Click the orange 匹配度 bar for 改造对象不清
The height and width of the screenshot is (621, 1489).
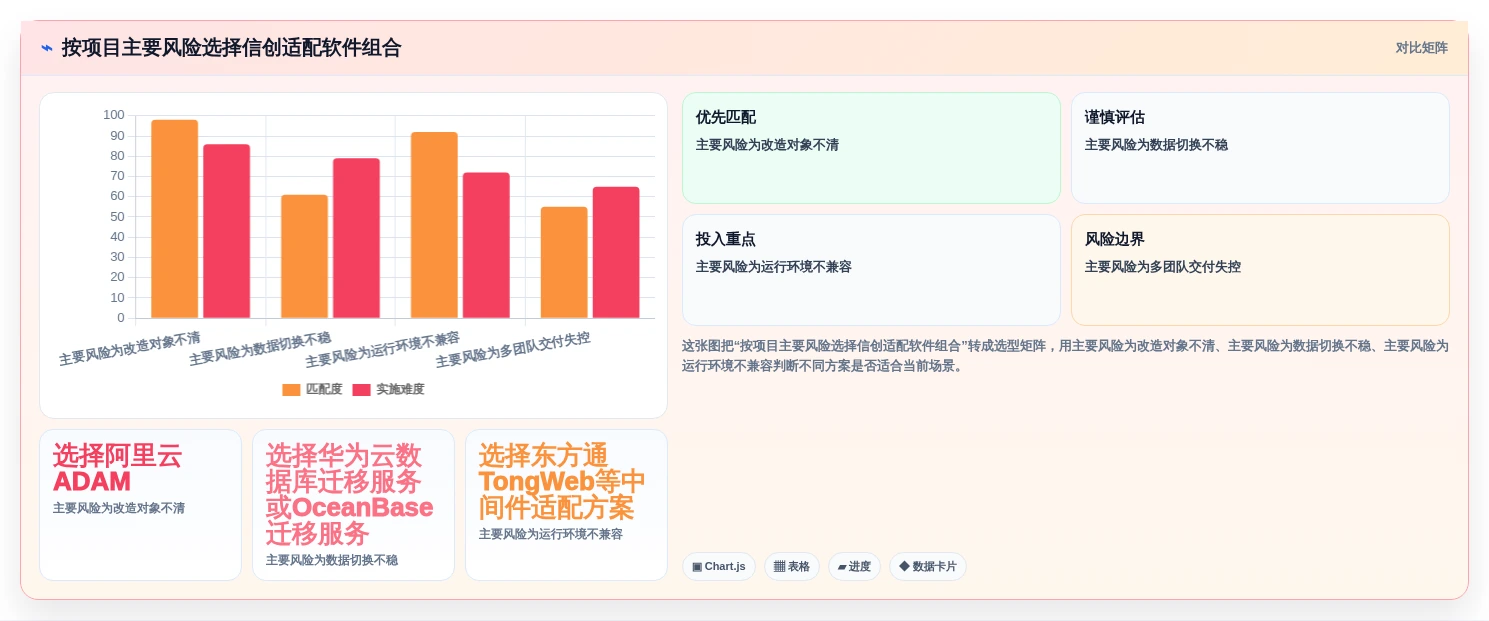pyautogui.click(x=175, y=219)
